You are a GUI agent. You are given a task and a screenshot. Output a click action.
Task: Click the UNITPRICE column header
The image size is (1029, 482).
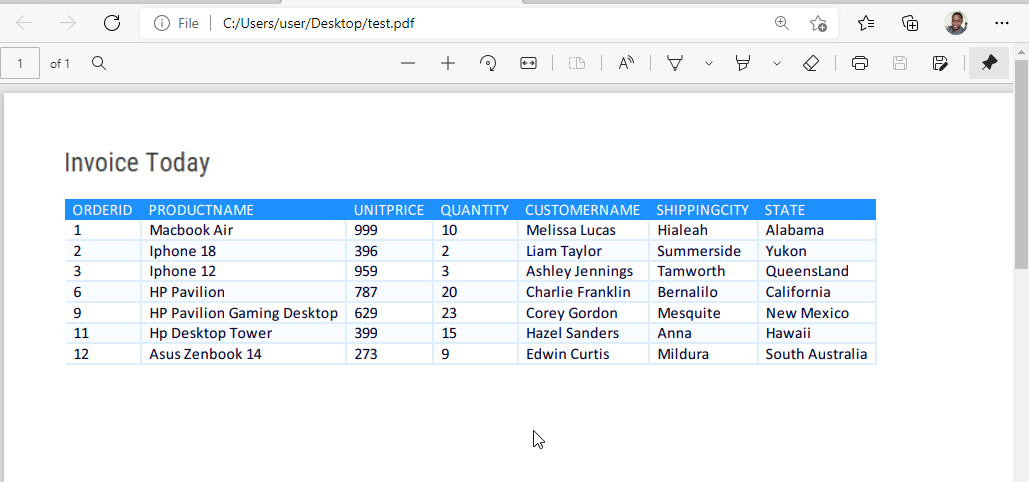[x=389, y=210]
